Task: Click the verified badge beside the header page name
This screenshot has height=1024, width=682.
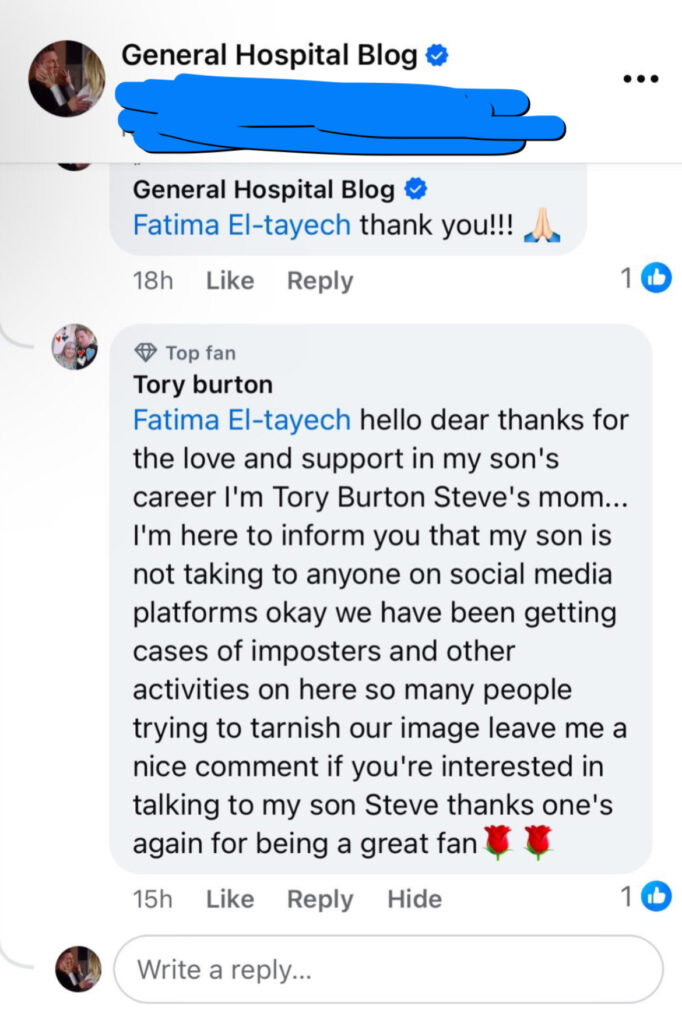Action: (437, 56)
